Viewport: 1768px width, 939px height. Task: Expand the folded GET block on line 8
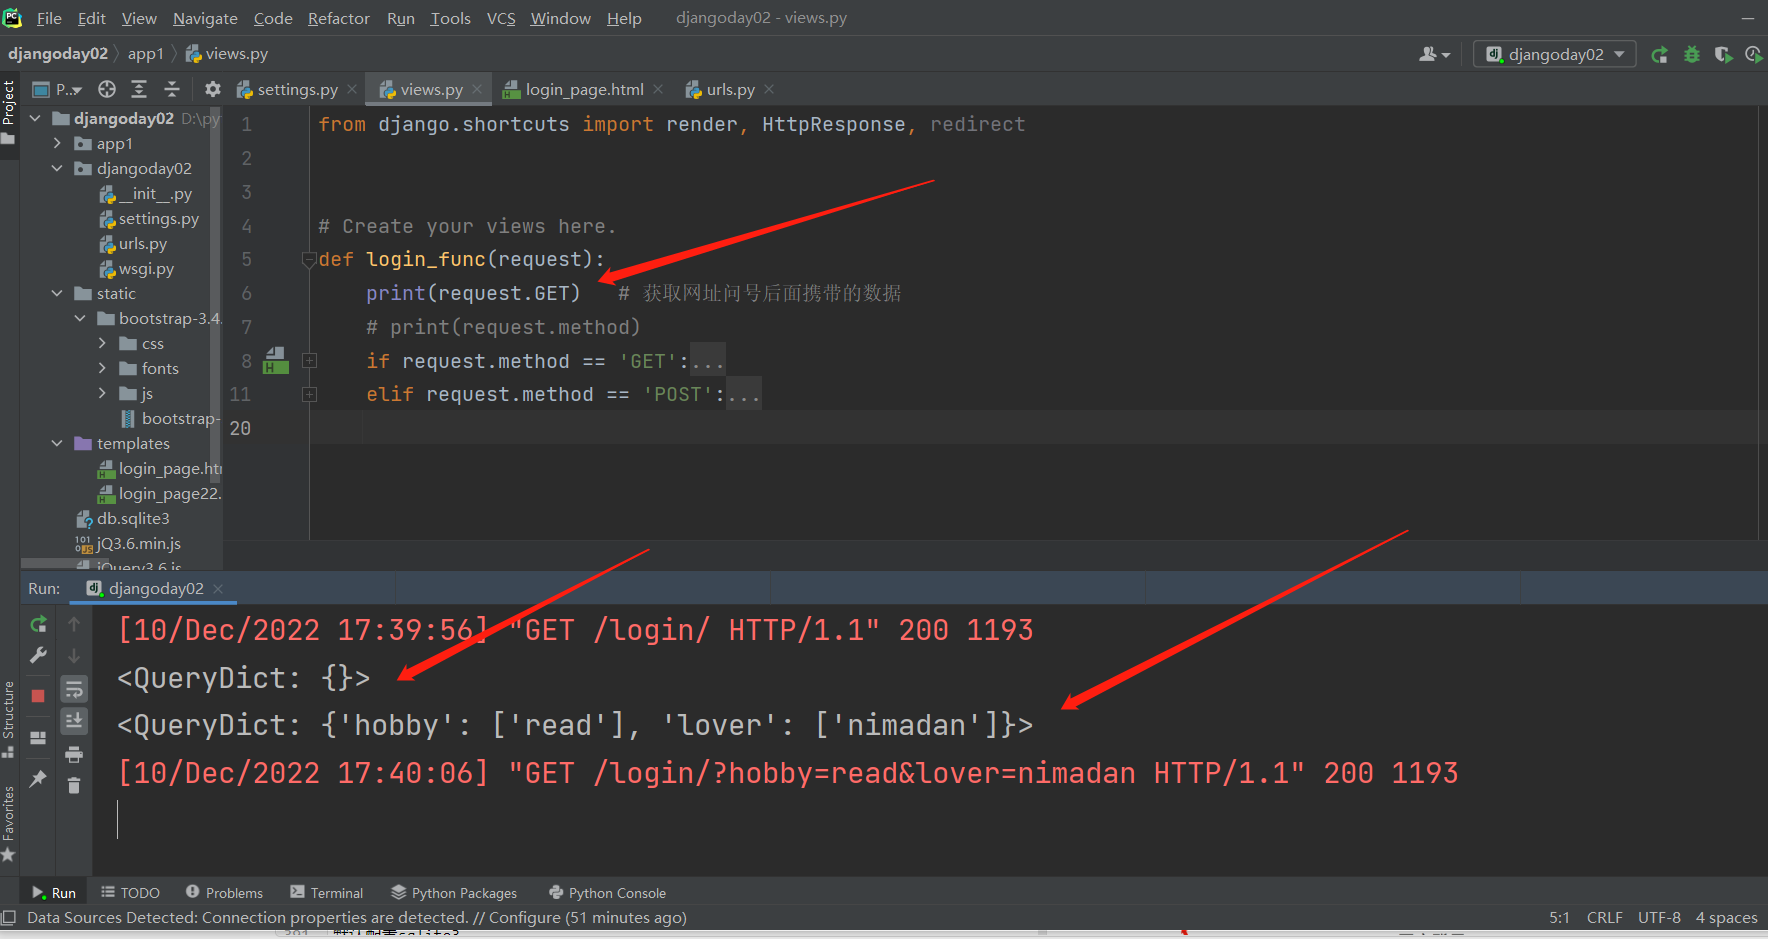(x=310, y=361)
